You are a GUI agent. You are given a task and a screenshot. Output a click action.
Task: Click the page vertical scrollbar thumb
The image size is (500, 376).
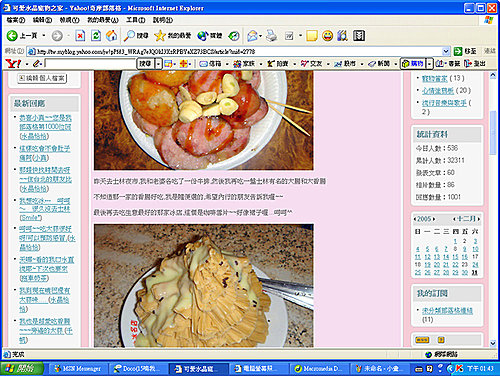pos(493,133)
